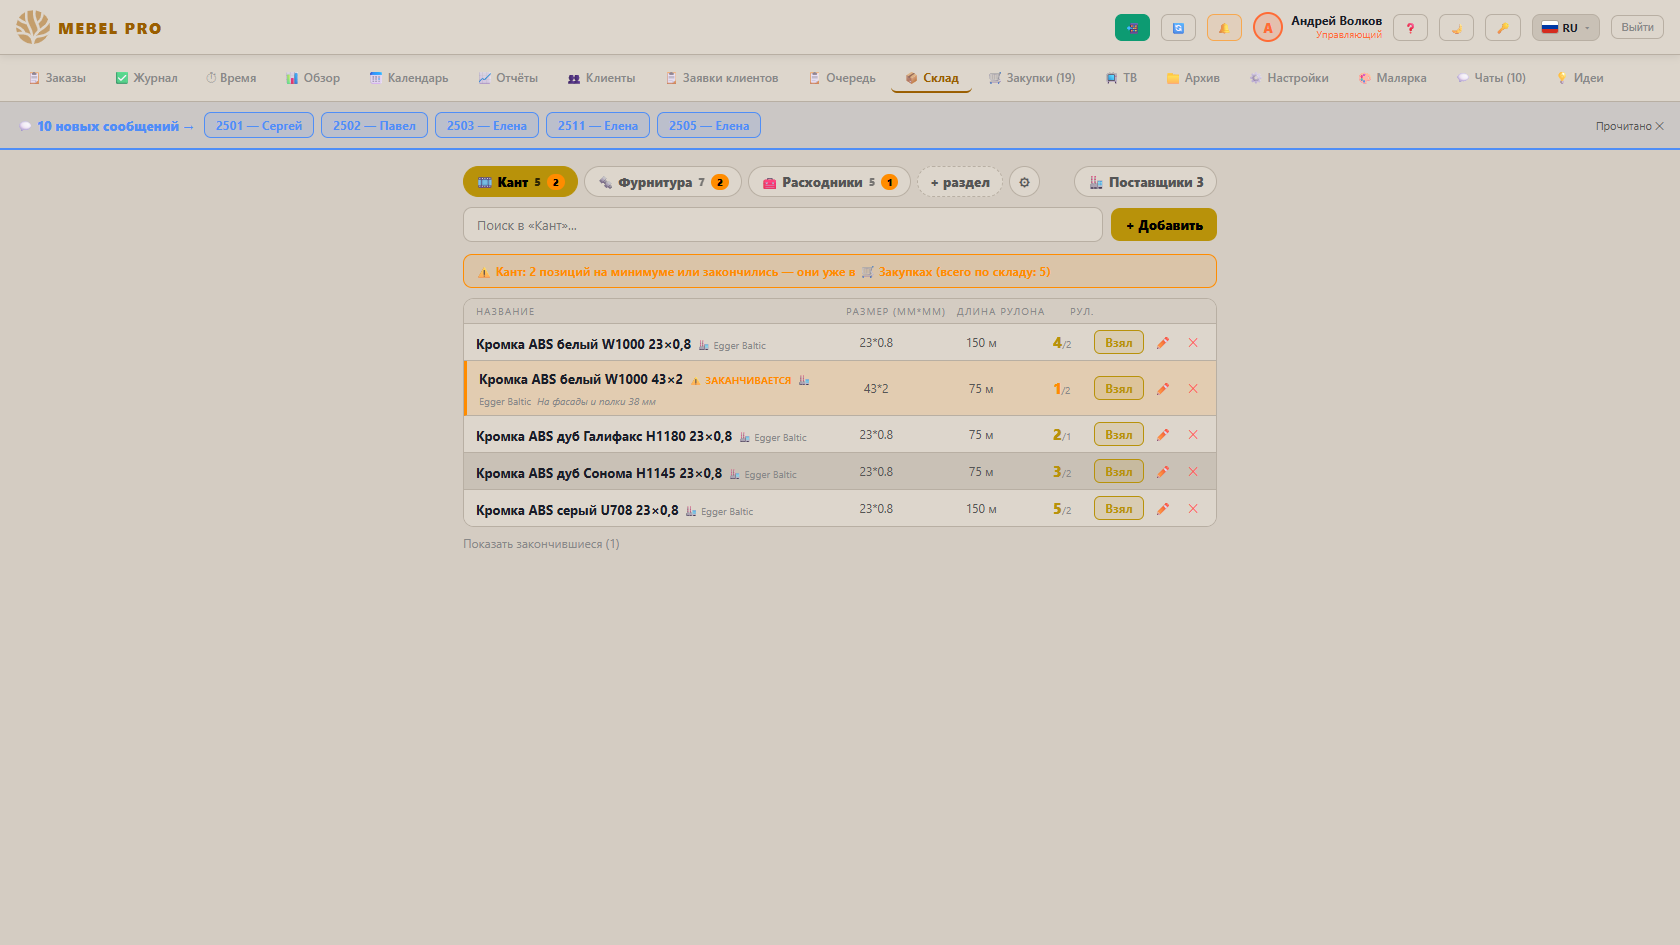This screenshot has width=1680, height=945.
Task: Switch to the Расходники section
Action: pyautogui.click(x=829, y=182)
